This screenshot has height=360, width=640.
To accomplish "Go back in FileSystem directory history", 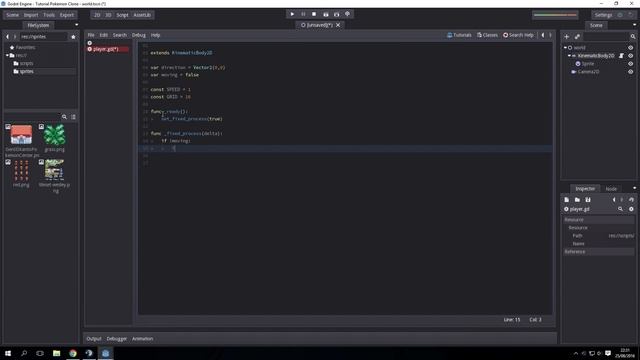I will [7, 37].
